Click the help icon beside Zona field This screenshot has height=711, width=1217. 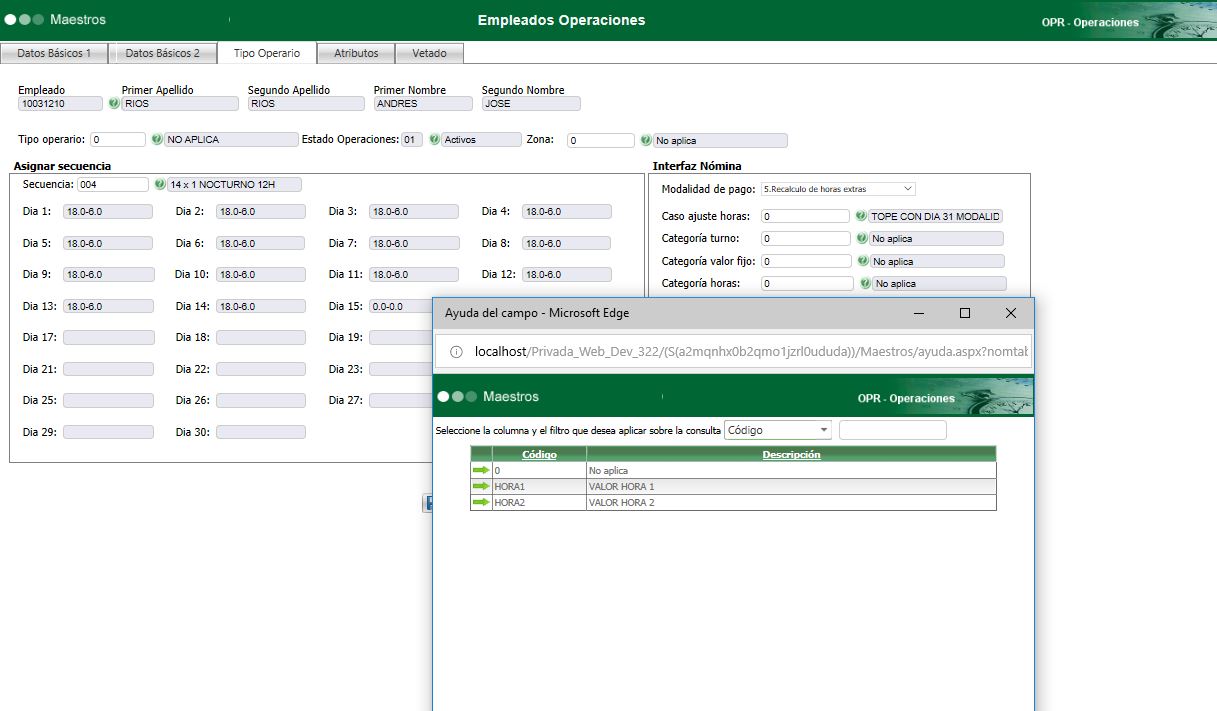click(x=646, y=141)
